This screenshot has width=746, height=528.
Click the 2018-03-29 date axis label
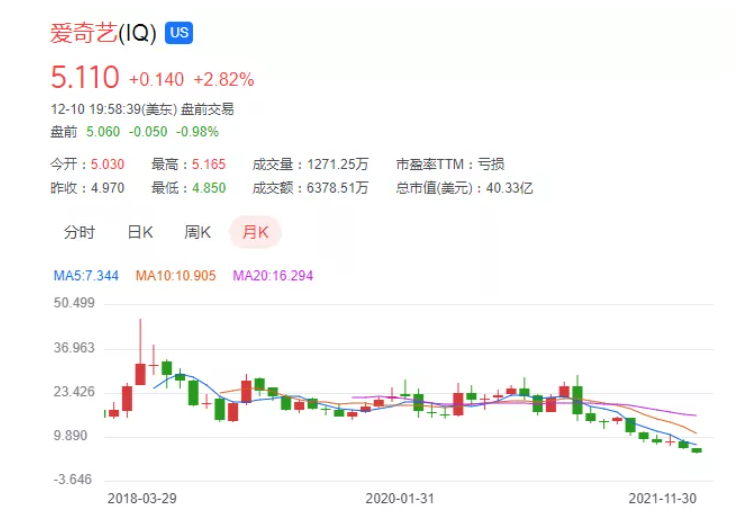pos(143,497)
